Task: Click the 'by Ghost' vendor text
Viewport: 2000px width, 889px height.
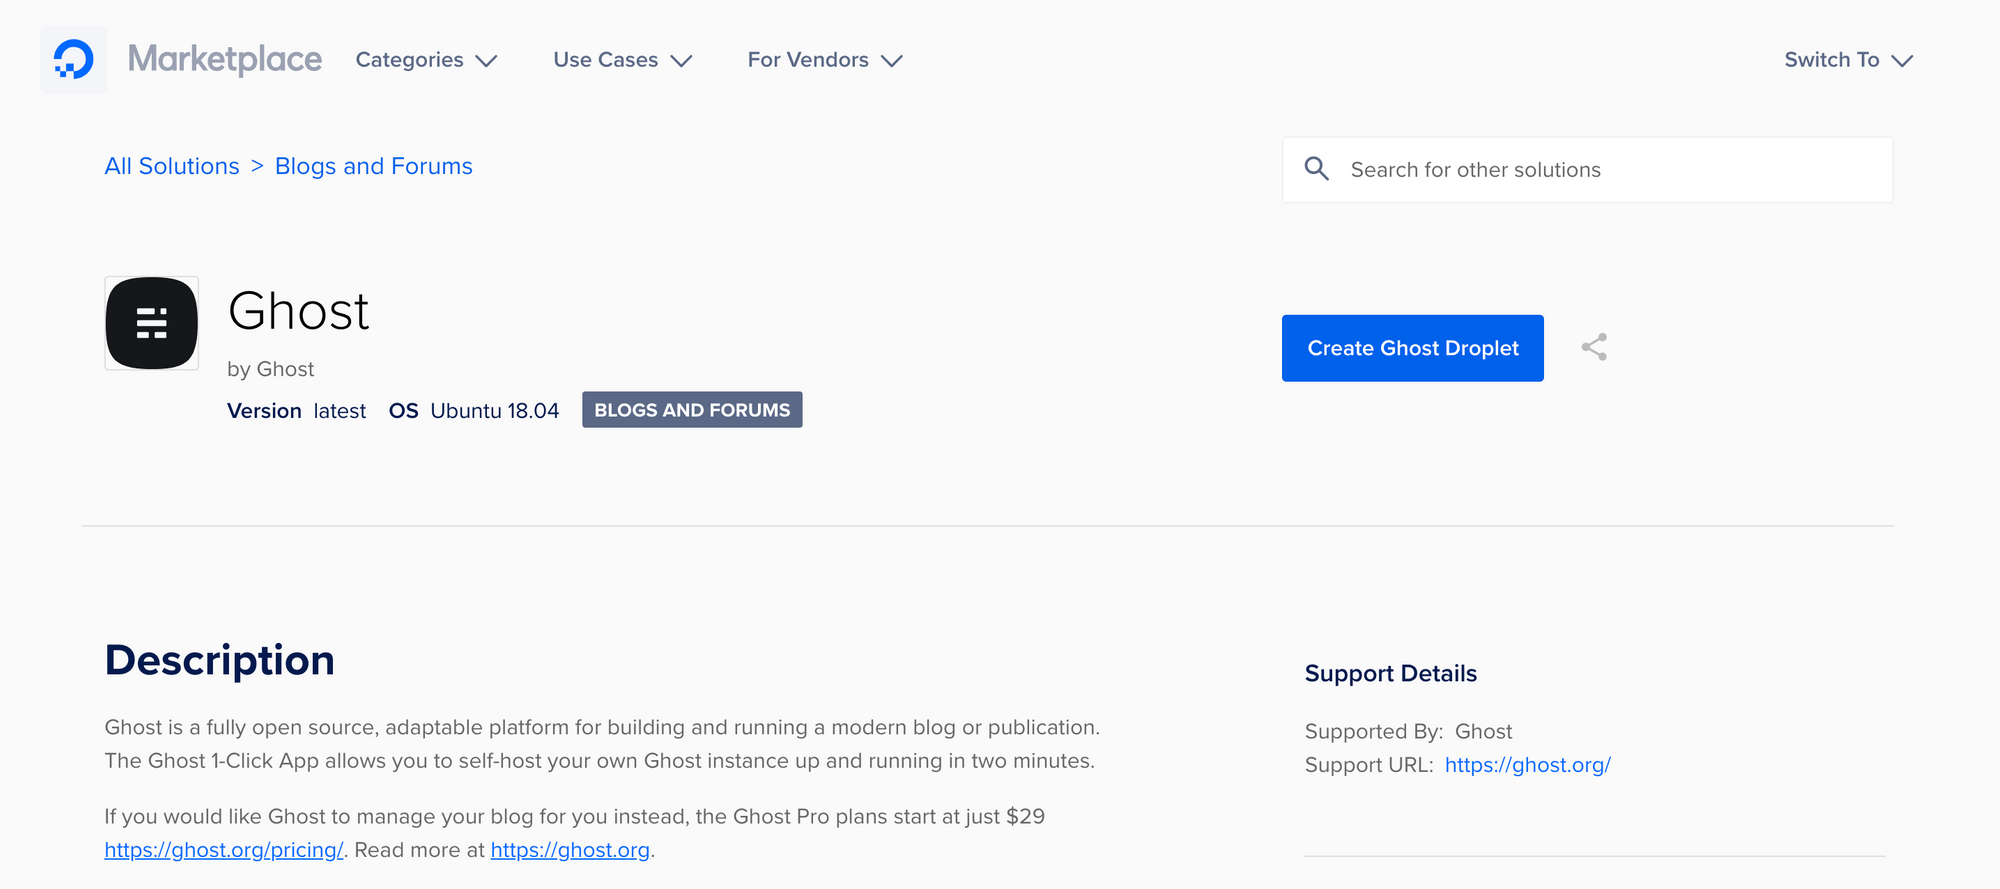Action: pyautogui.click(x=271, y=369)
